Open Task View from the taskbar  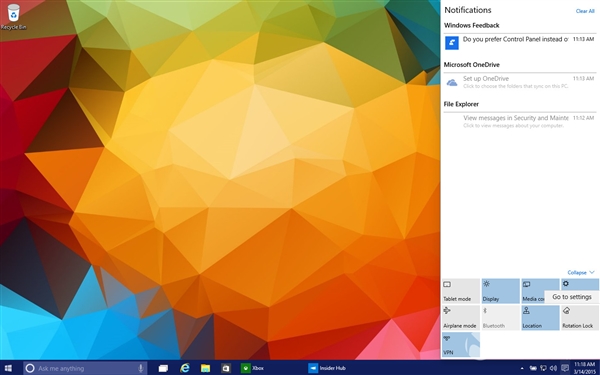[x=163, y=368]
